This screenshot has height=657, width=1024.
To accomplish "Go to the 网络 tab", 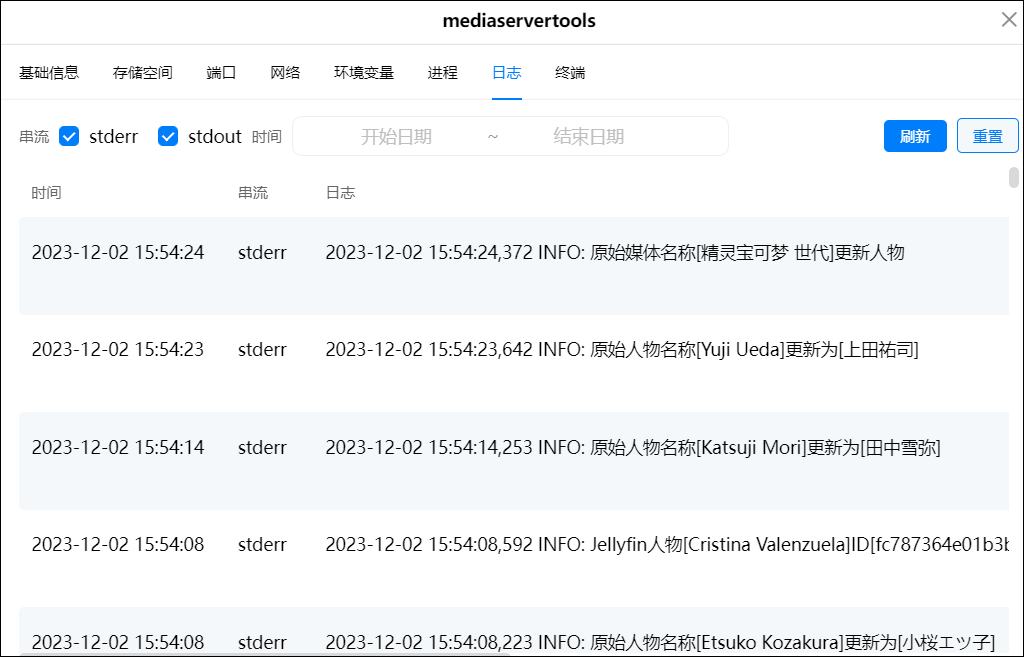I will click(x=285, y=72).
